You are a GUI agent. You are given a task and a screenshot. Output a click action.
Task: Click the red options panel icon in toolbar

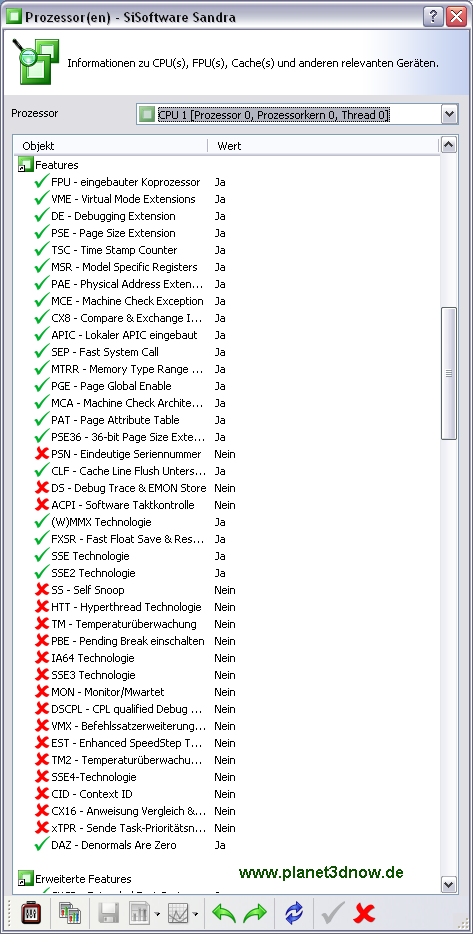click(30, 913)
